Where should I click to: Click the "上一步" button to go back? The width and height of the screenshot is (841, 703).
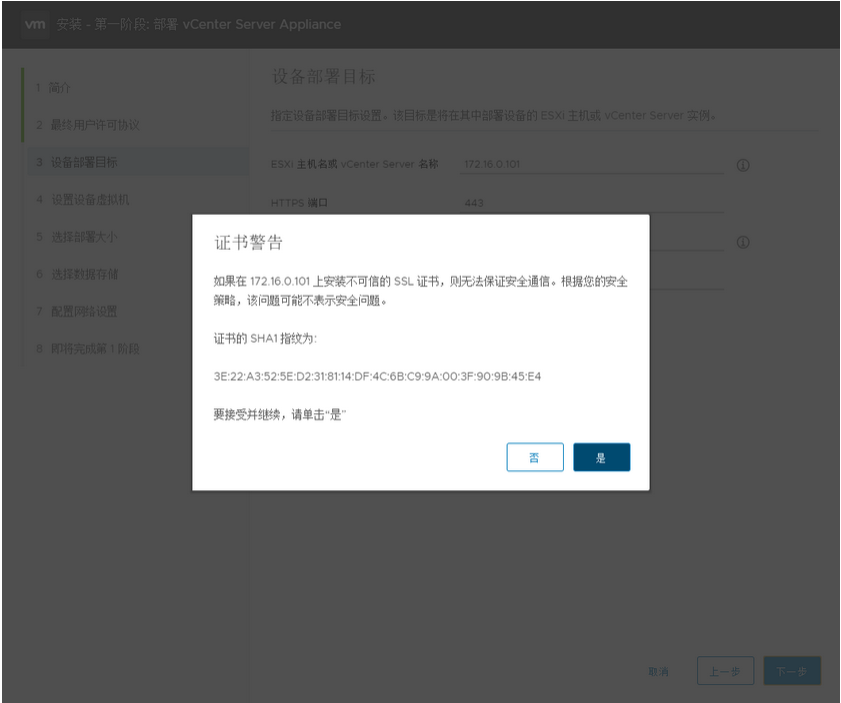[725, 671]
